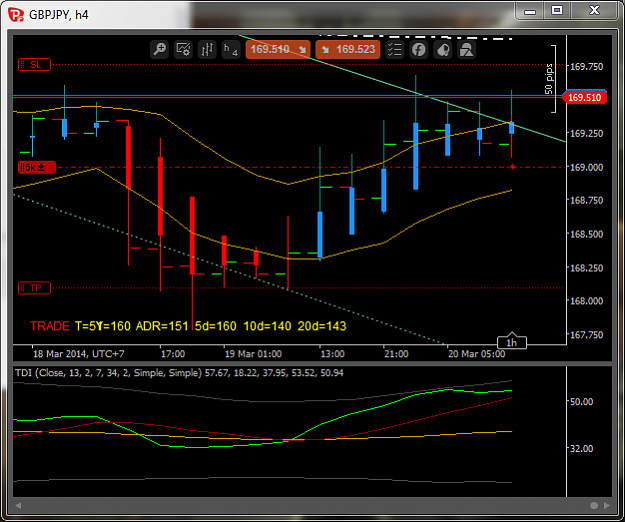Open the h4 timeframe selector
The width and height of the screenshot is (625, 522).
(231, 49)
